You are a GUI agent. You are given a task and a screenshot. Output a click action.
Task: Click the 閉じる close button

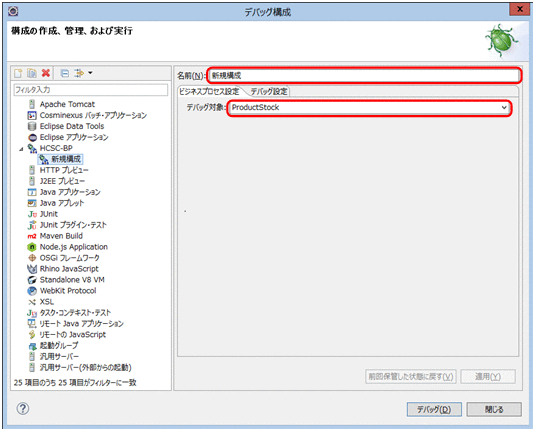point(494,409)
